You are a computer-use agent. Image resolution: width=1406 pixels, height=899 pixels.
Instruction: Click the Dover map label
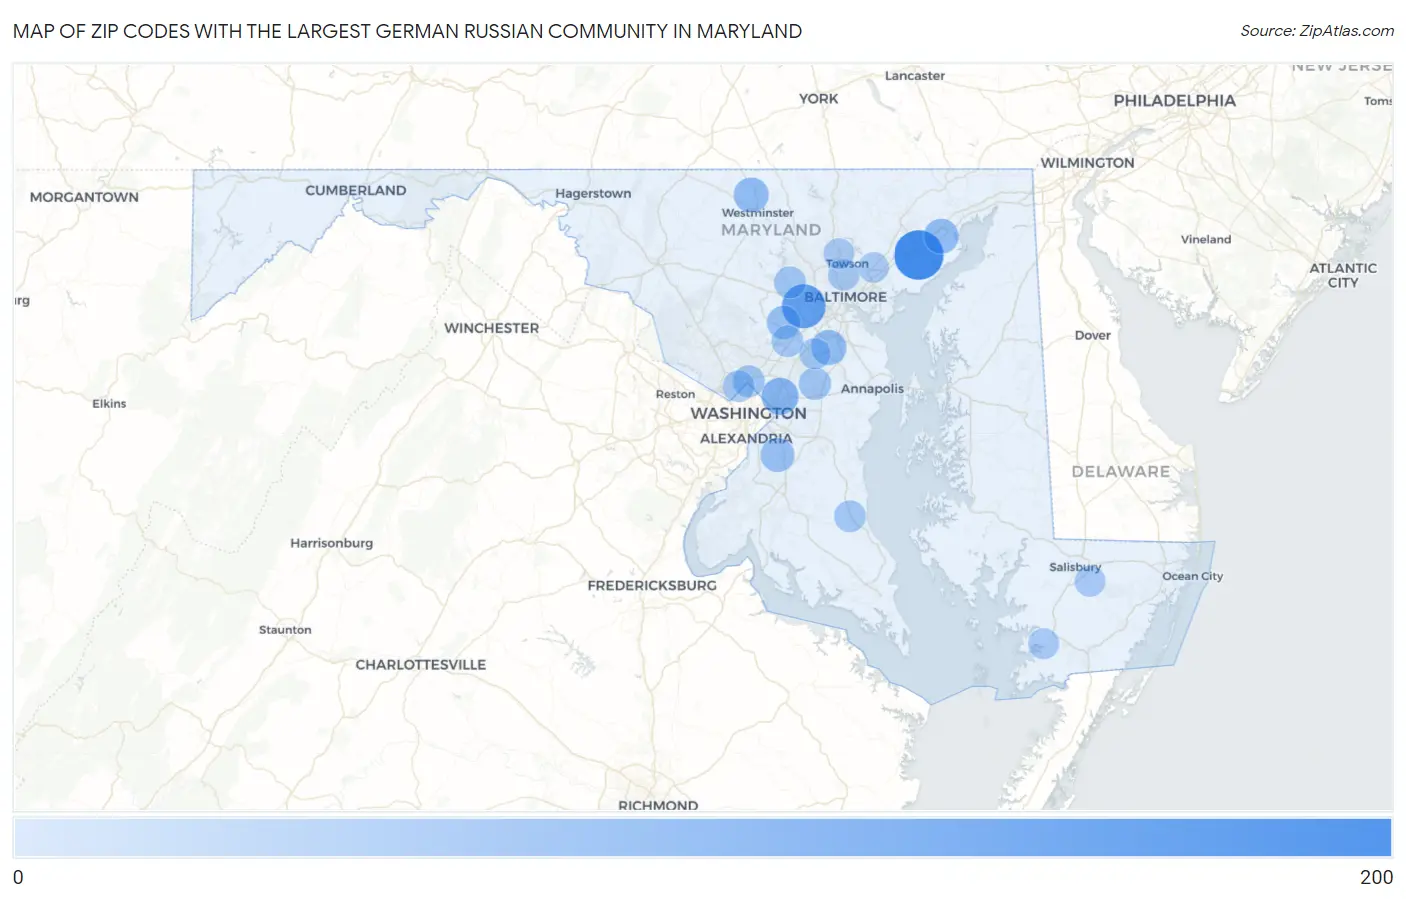click(1092, 335)
